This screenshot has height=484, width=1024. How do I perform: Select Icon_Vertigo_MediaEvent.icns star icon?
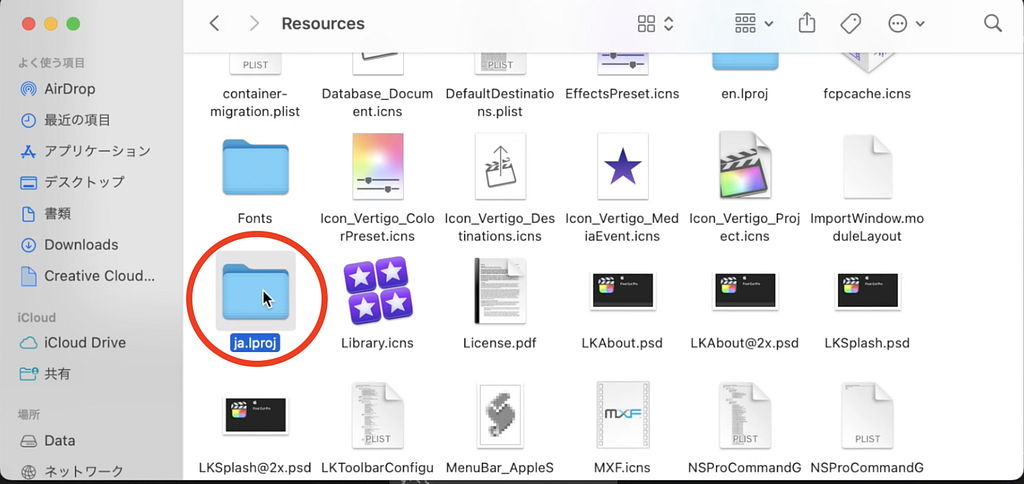coord(622,166)
